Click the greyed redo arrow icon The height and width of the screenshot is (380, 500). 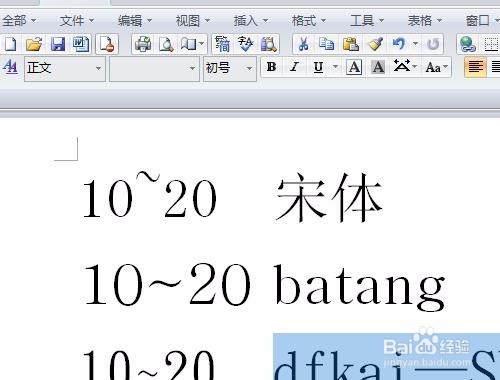pyautogui.click(x=433, y=44)
